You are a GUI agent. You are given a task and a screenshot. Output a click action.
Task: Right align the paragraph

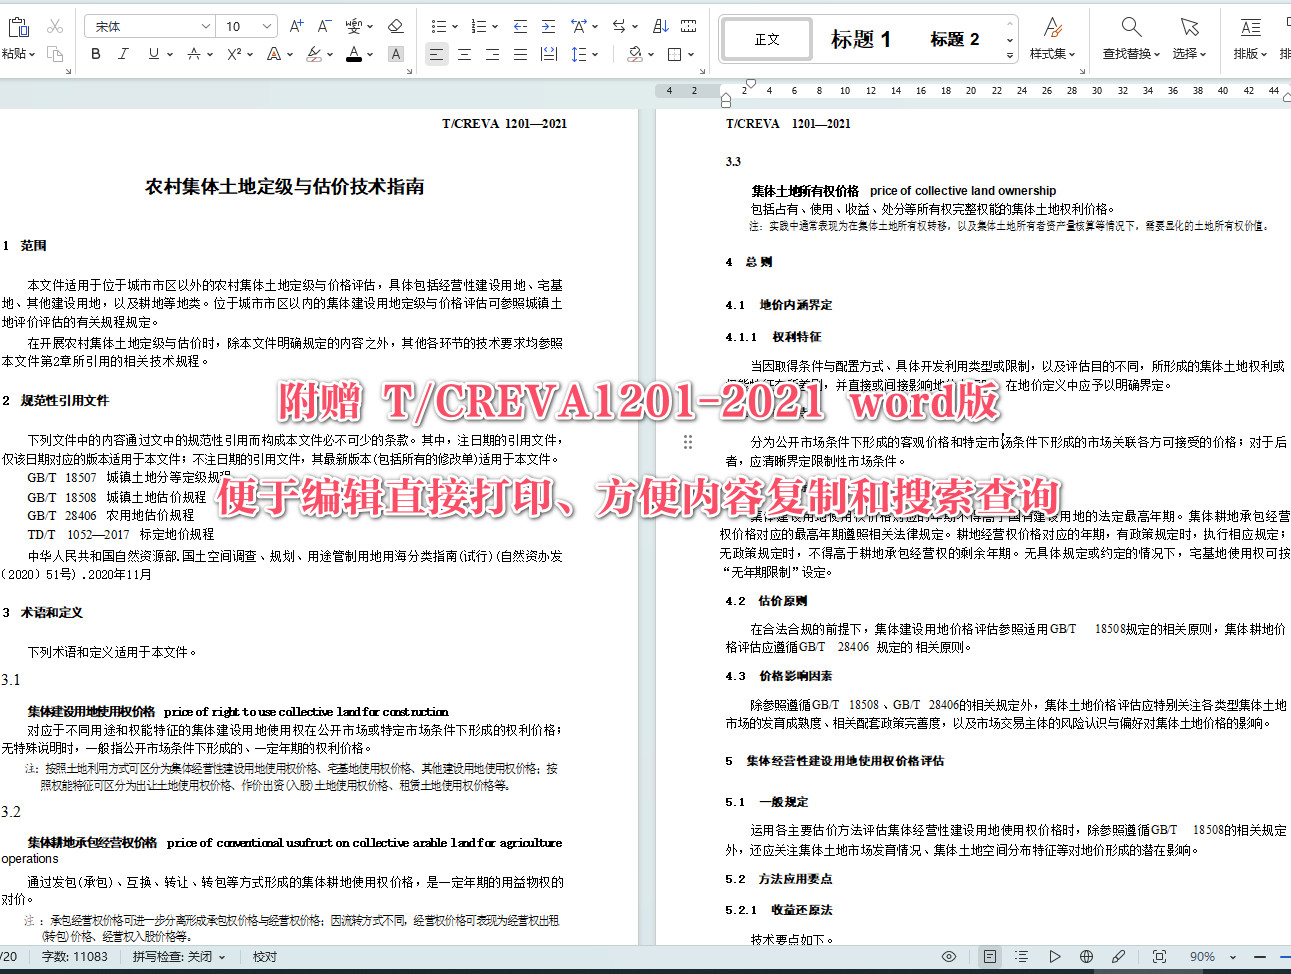492,54
